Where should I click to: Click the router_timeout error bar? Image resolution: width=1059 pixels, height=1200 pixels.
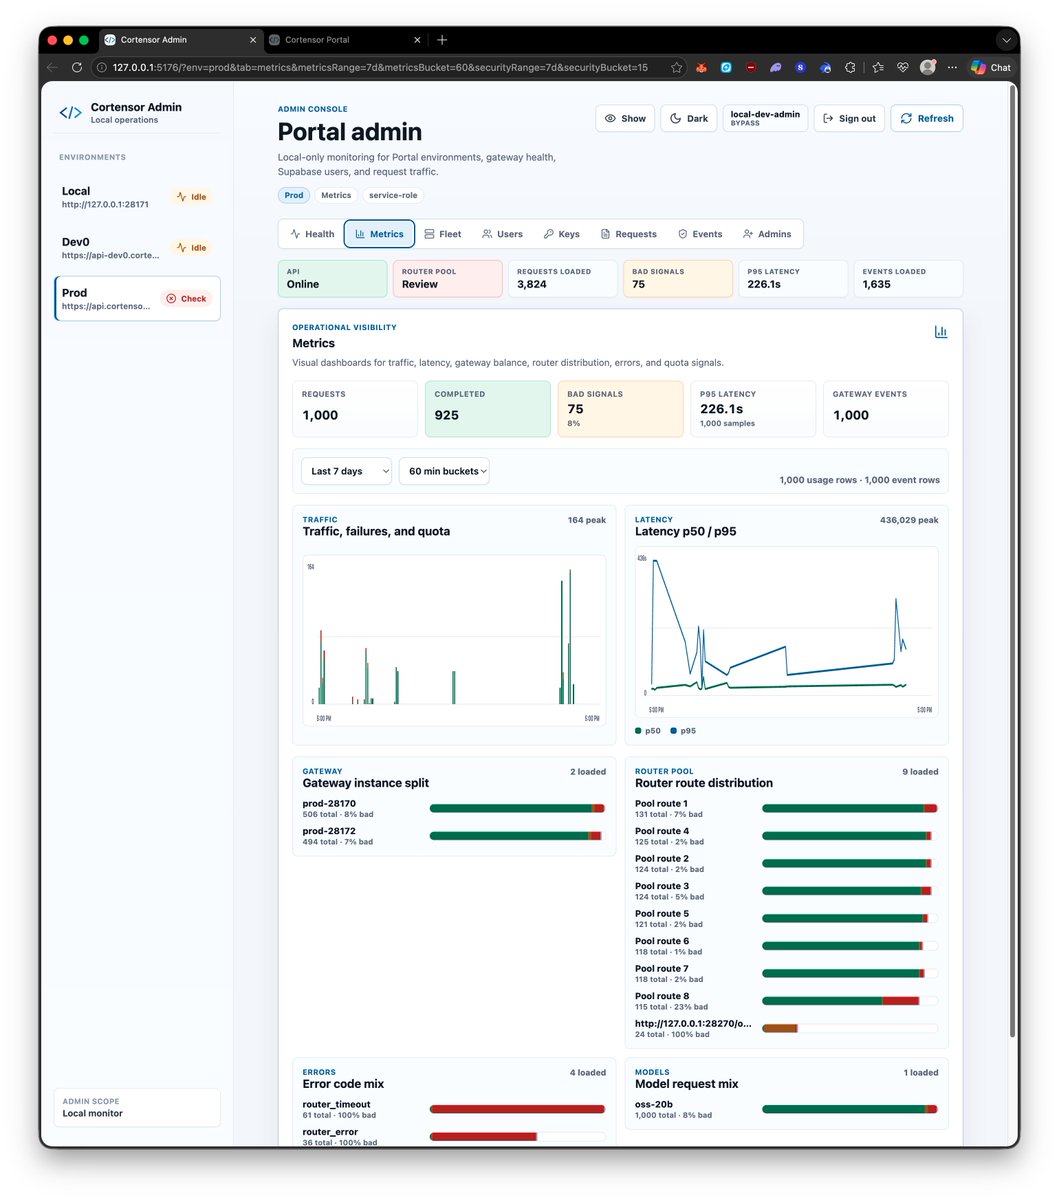point(517,1109)
